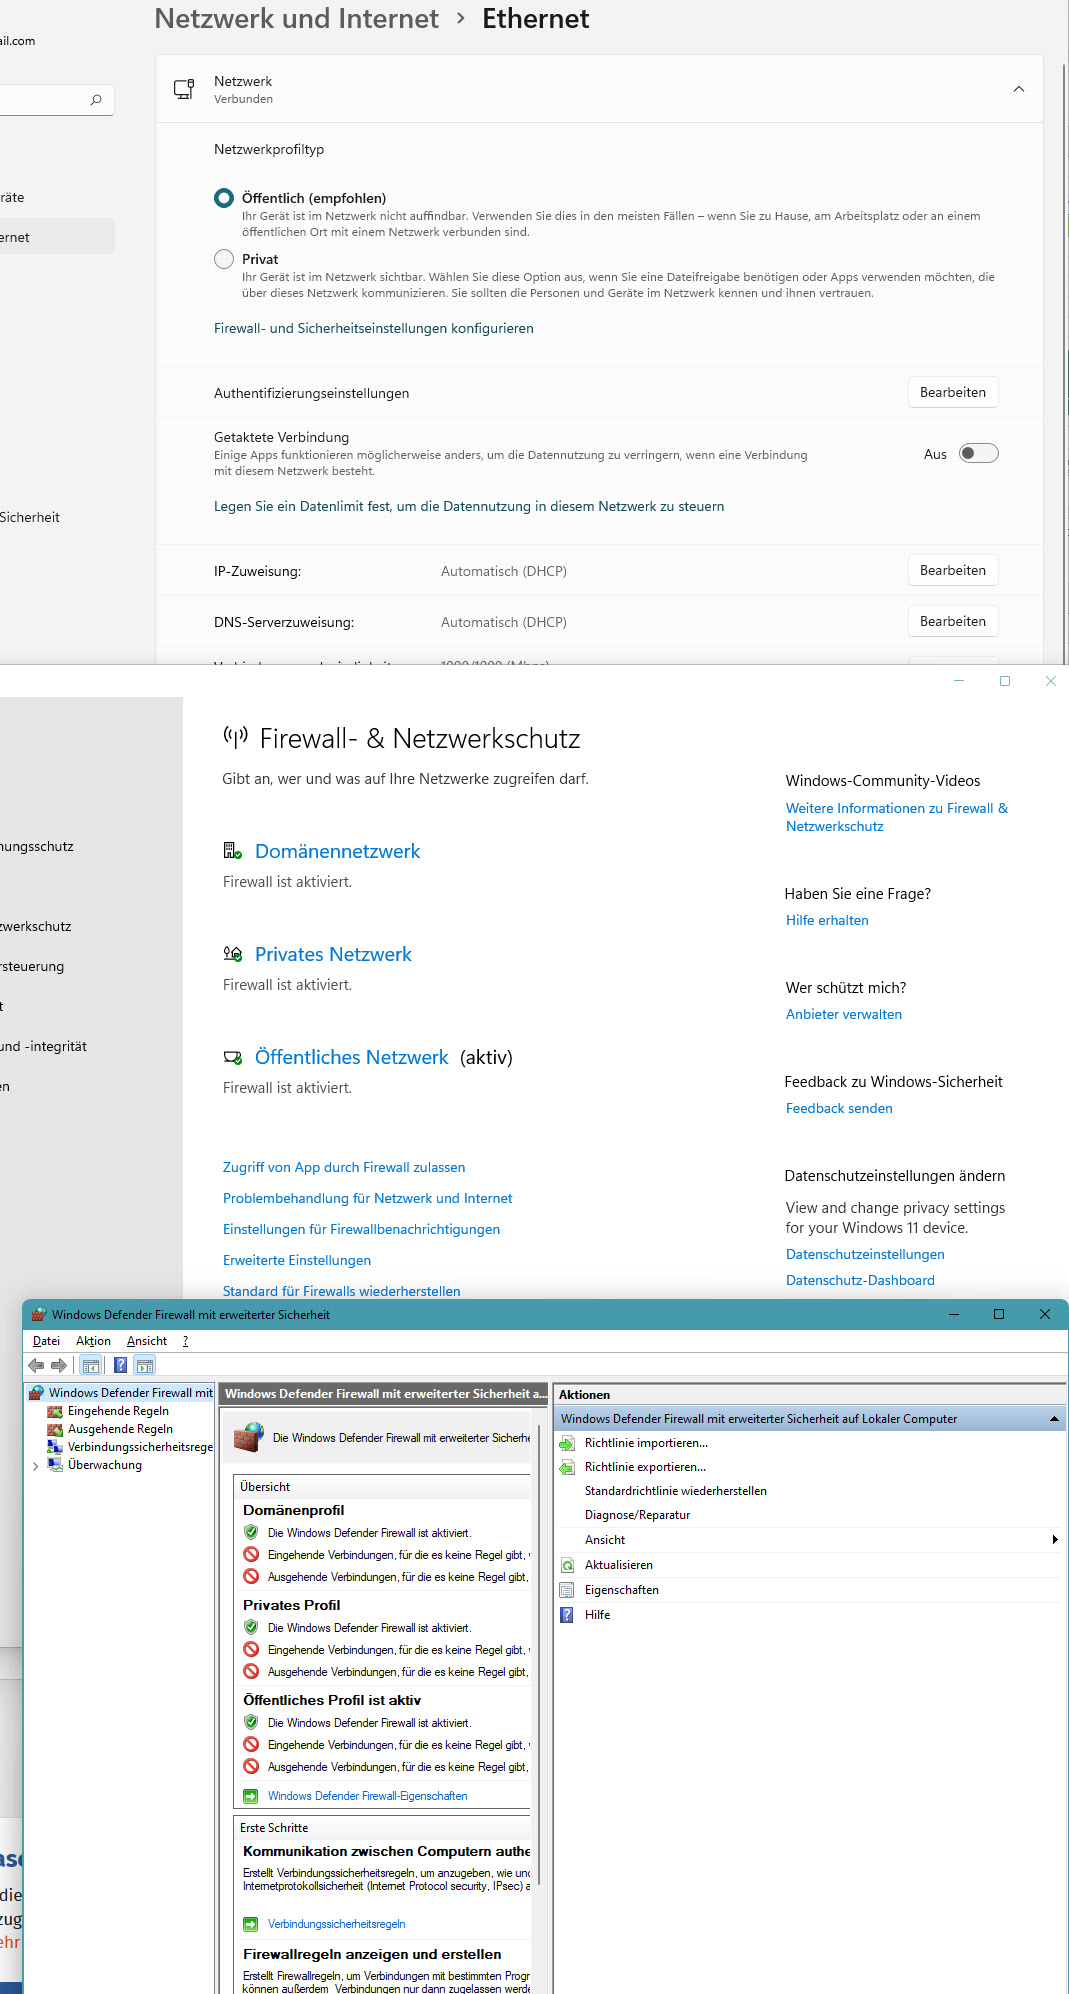
Task: Click Diagnose/Reparatur action
Action: tap(637, 1515)
